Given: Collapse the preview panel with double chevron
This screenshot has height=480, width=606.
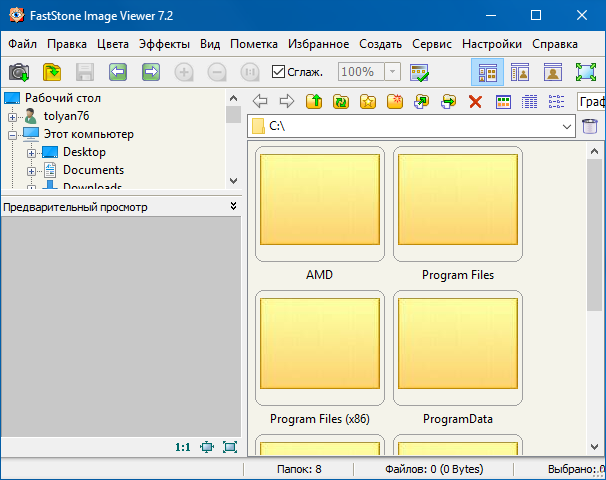Looking at the screenshot, I should tap(233, 206).
